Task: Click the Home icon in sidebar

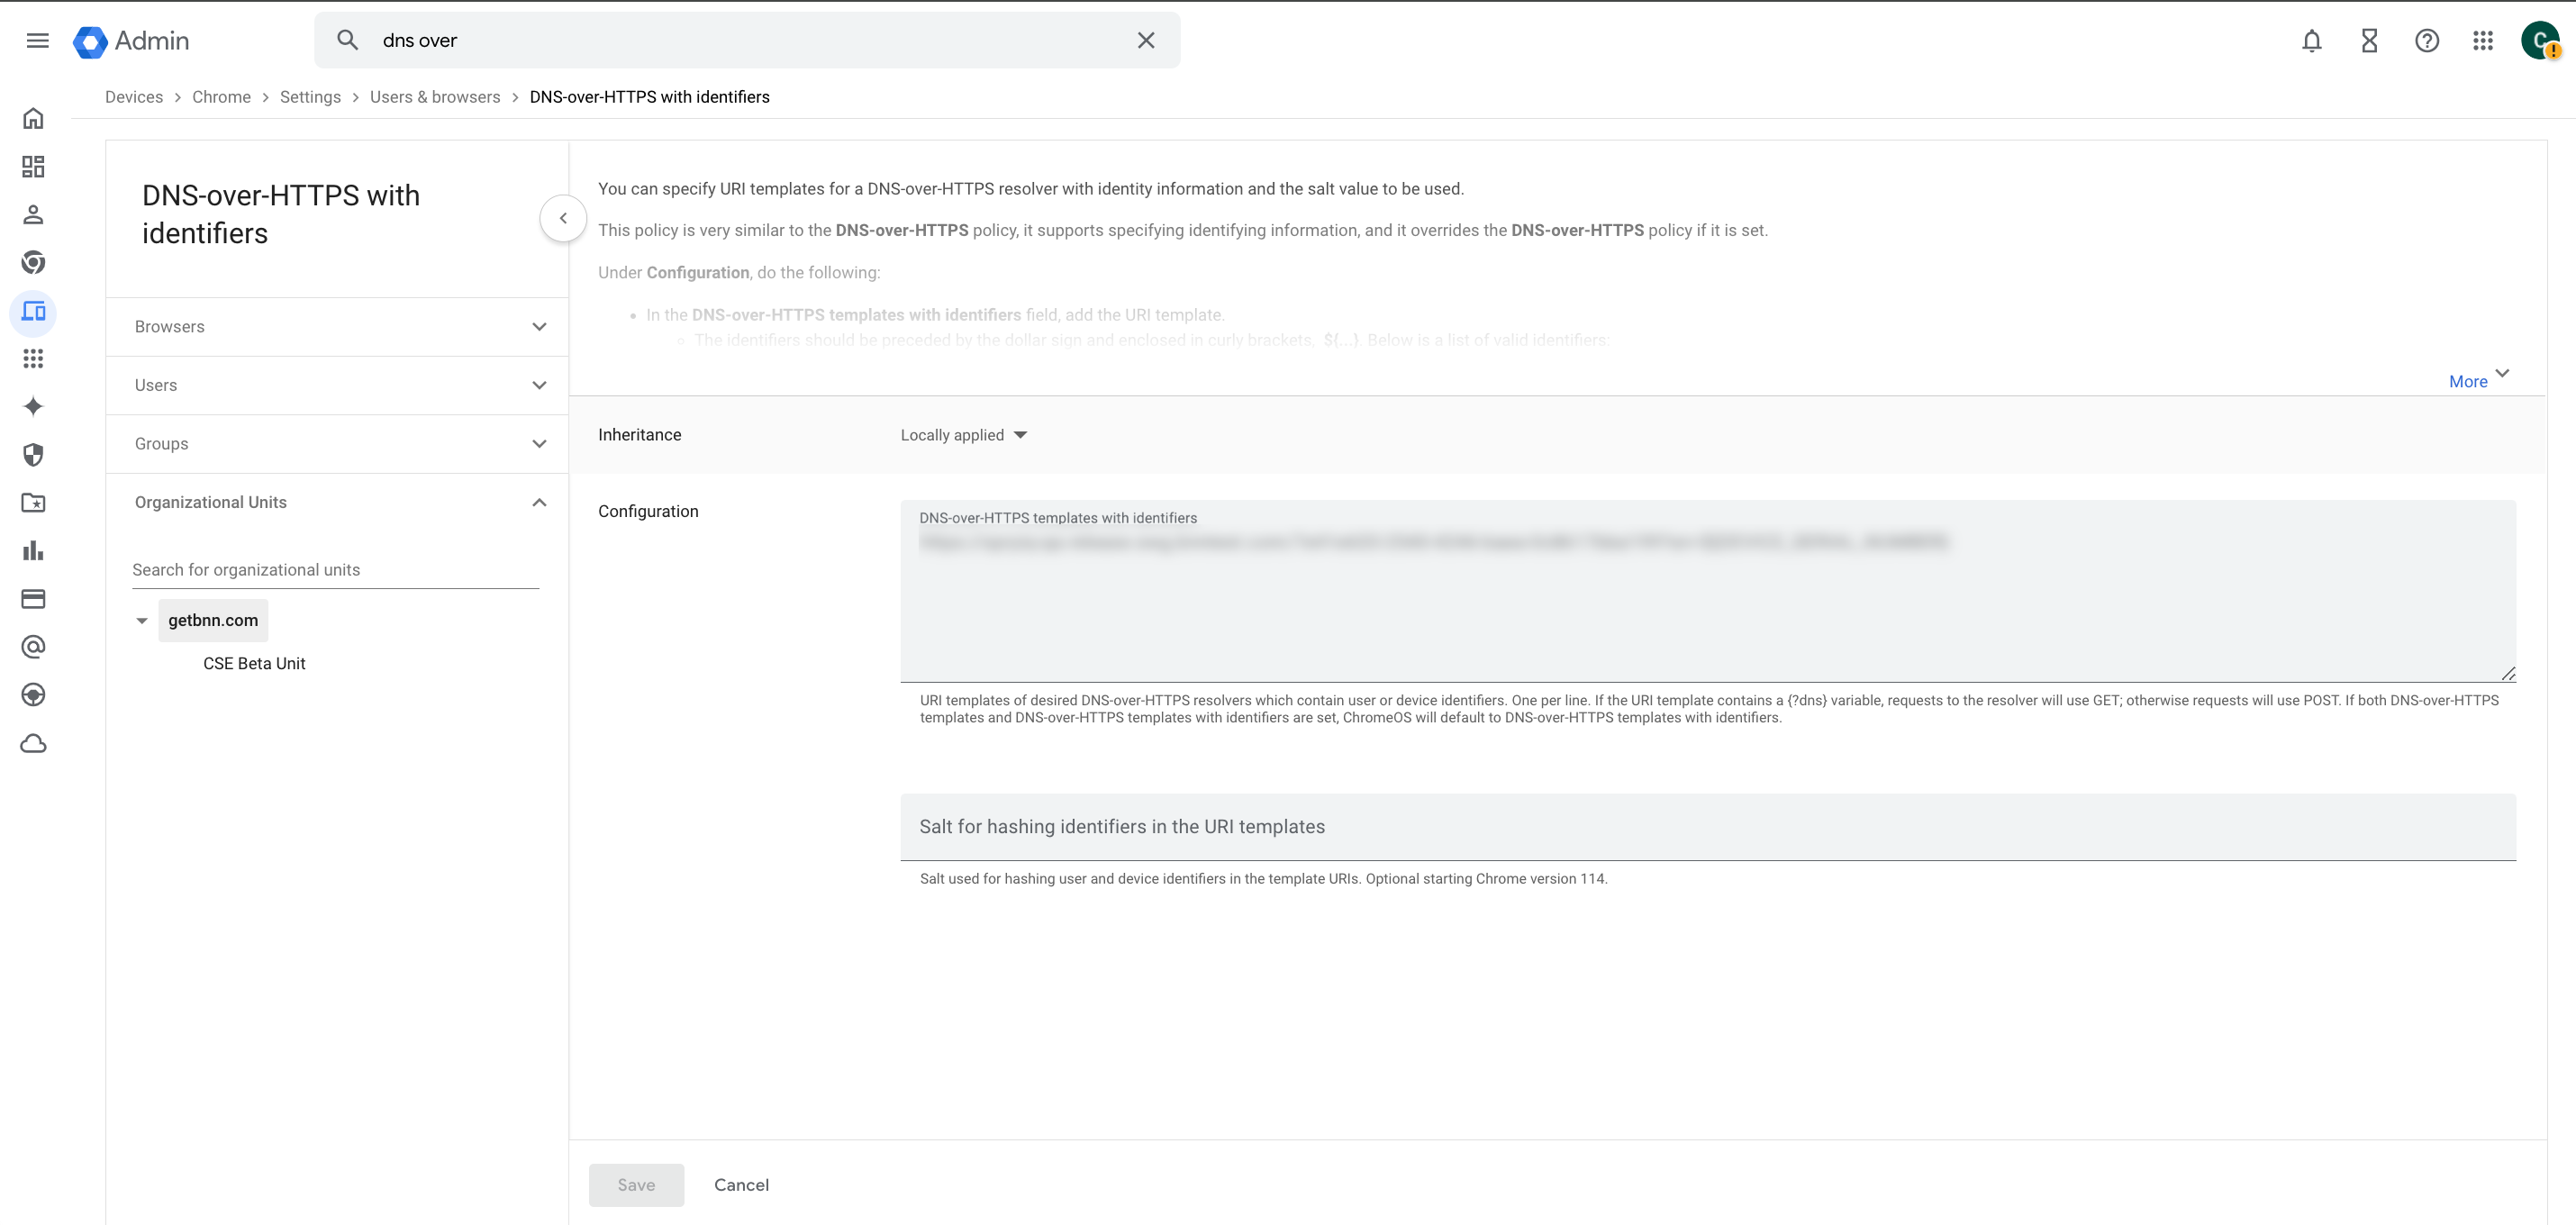Action: pos(33,119)
